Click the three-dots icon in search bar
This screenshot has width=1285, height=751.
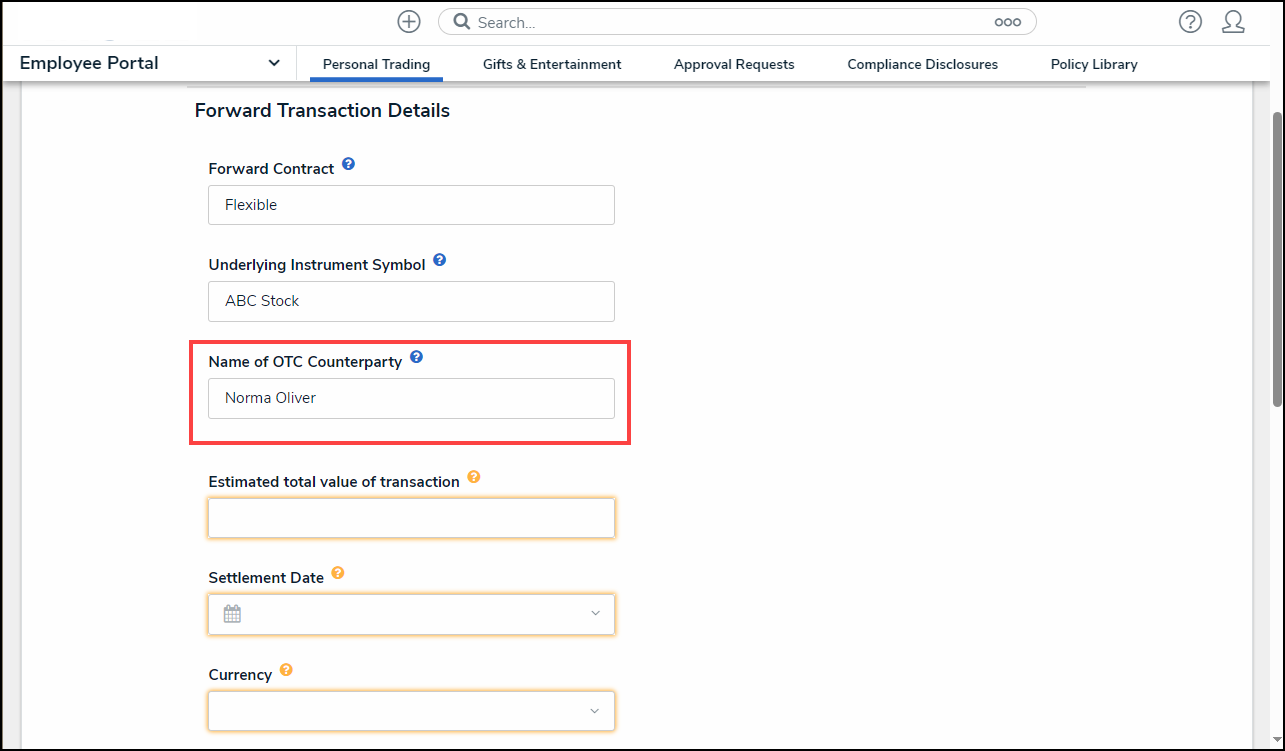click(x=1007, y=22)
